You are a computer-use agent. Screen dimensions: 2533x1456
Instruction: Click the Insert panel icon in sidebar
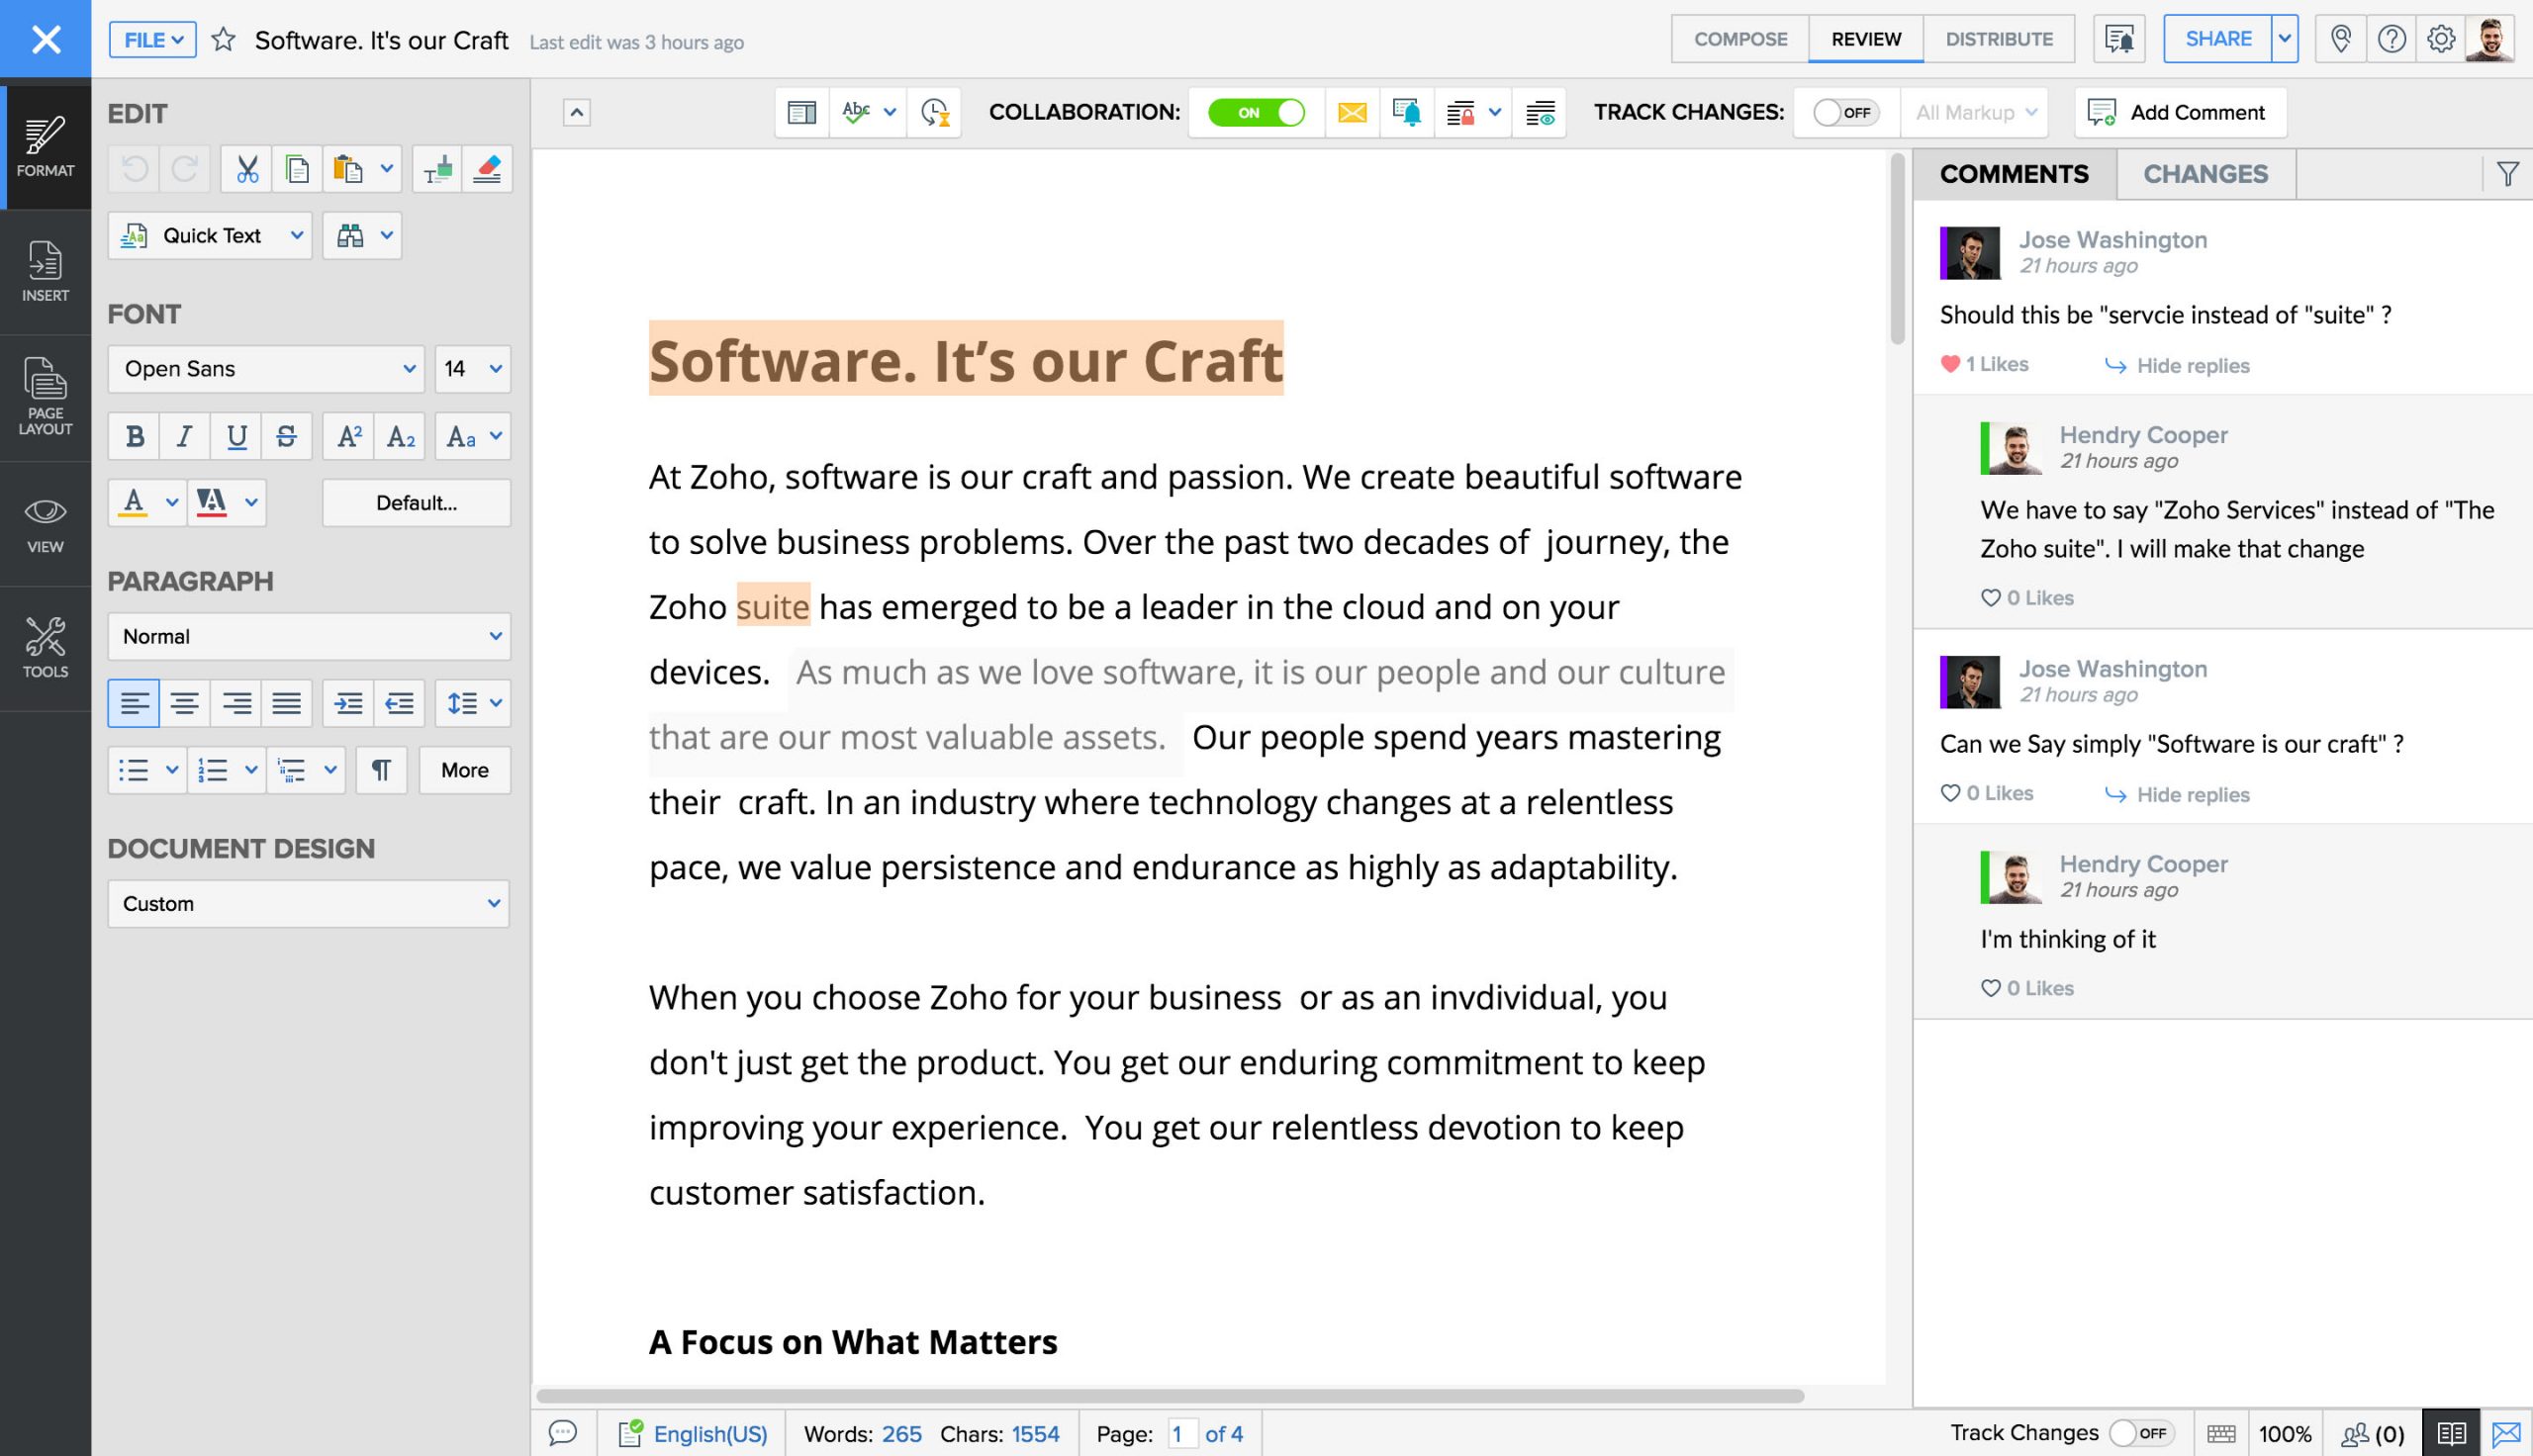tap(47, 270)
